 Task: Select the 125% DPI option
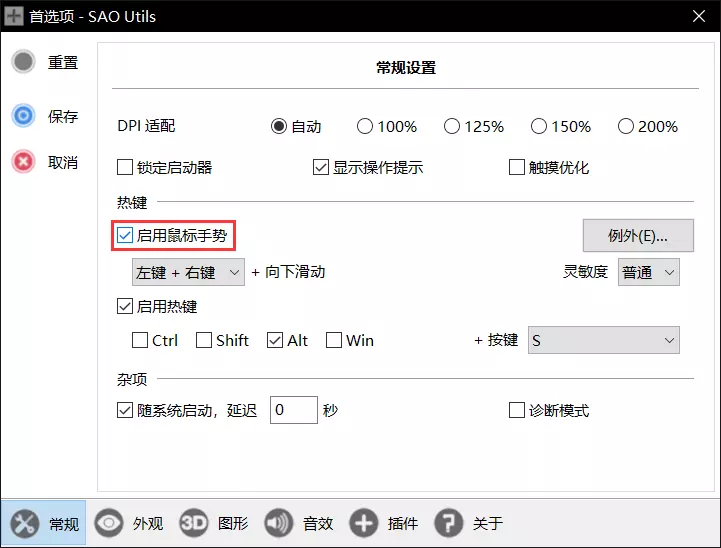(x=452, y=126)
